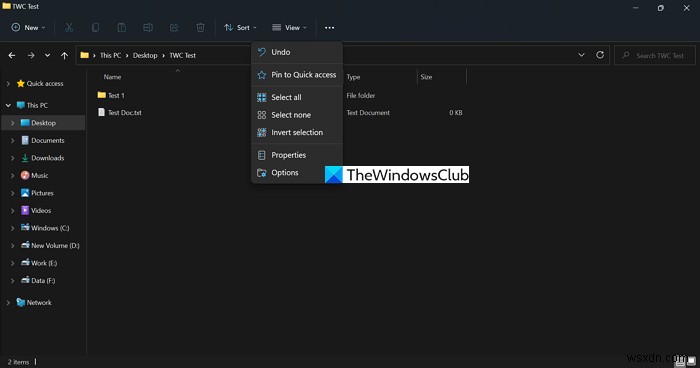The width and height of the screenshot is (700, 368).
Task: Open the See more three-dots menu
Action: (329, 28)
